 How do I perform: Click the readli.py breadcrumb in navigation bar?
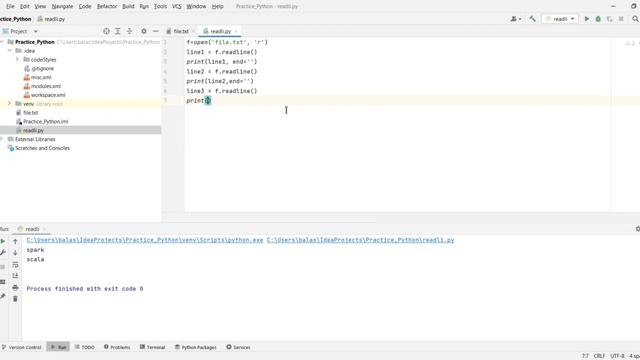[x=51, y=19]
